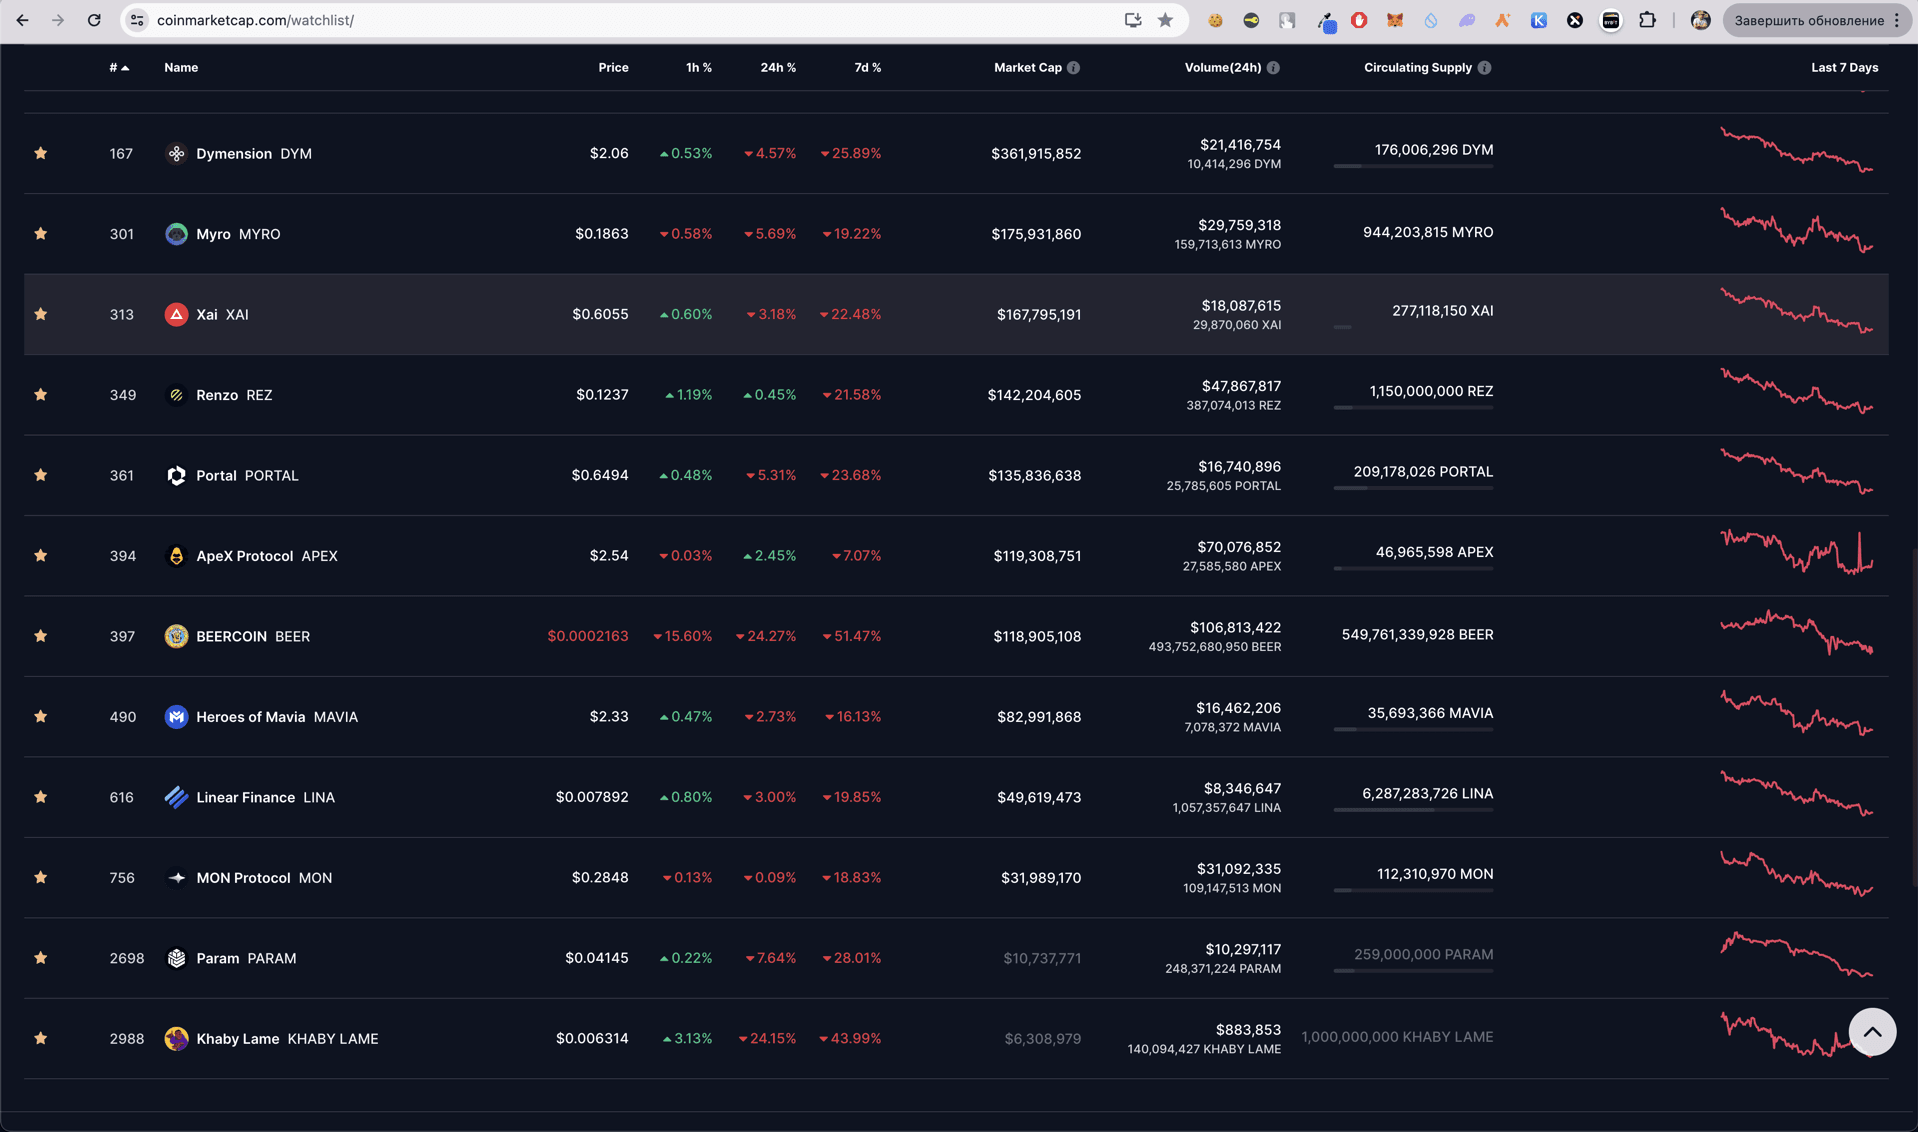Screen dimensions: 1919x1132
Task: Toggle the watchlist star for Khaby Lame
Action: [x=41, y=1038]
